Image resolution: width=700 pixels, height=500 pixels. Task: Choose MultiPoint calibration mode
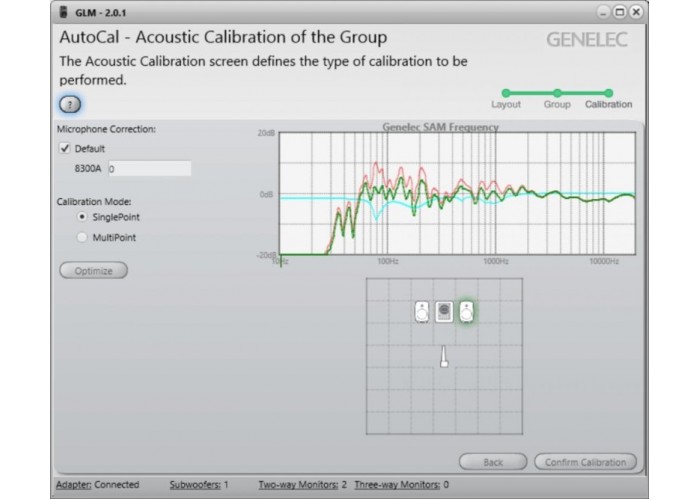82,237
